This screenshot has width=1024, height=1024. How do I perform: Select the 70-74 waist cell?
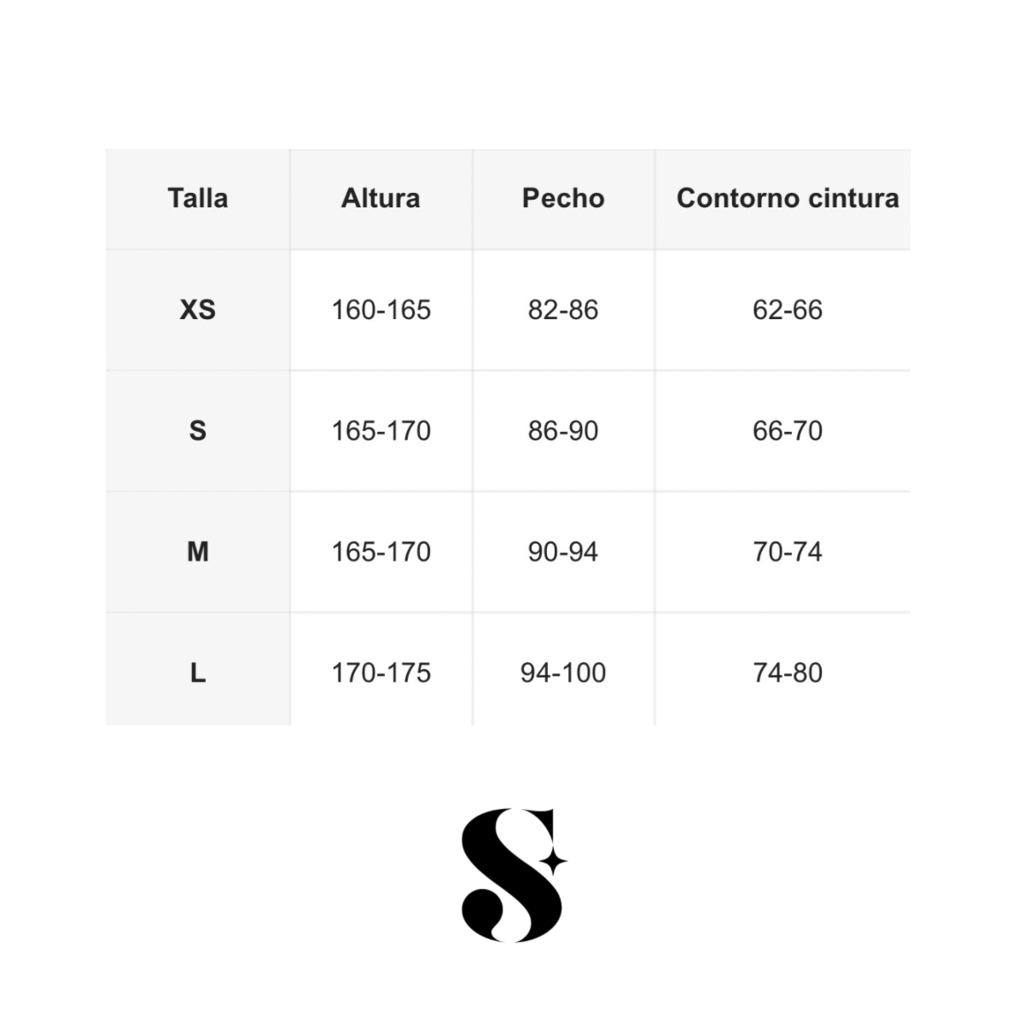coord(788,552)
